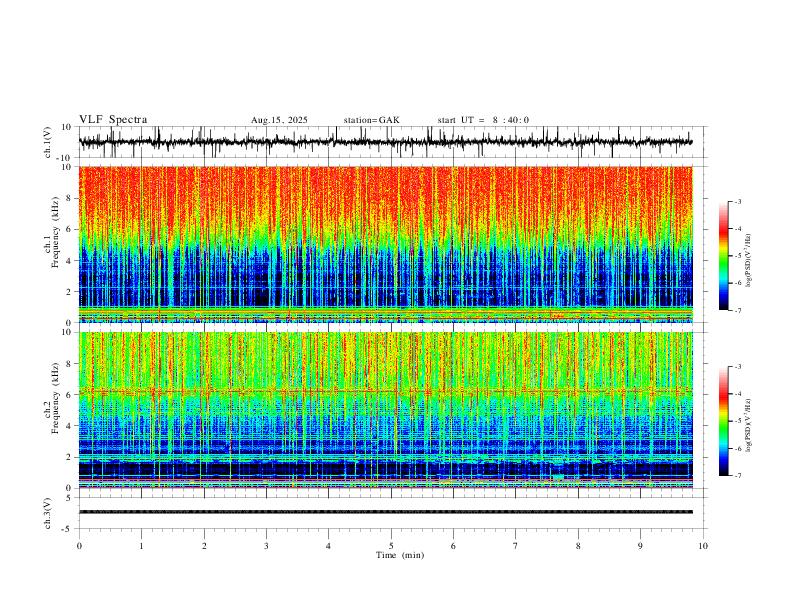Click the "station=GAK" header label
The height and width of the screenshot is (612, 792).
click(x=371, y=120)
